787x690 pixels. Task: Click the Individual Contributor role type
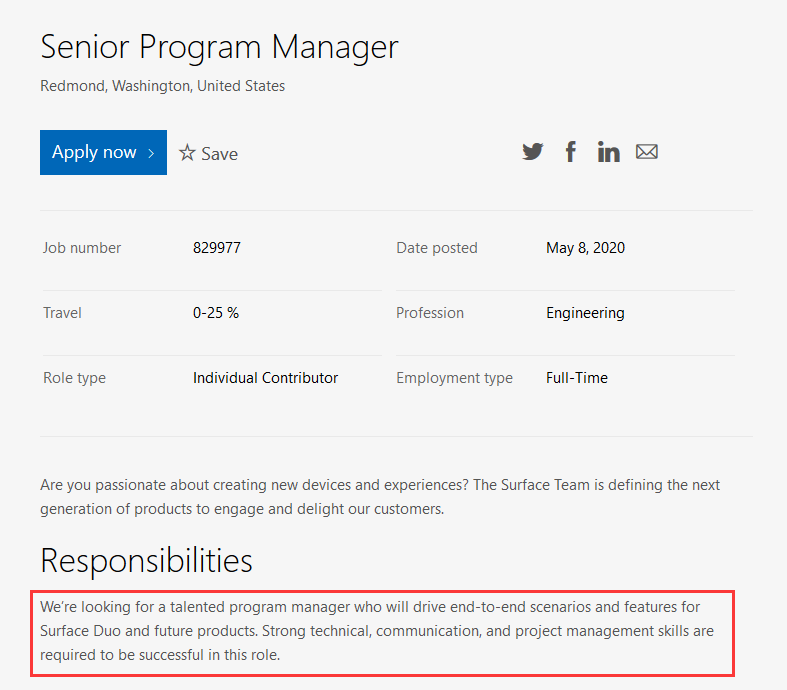tap(265, 378)
